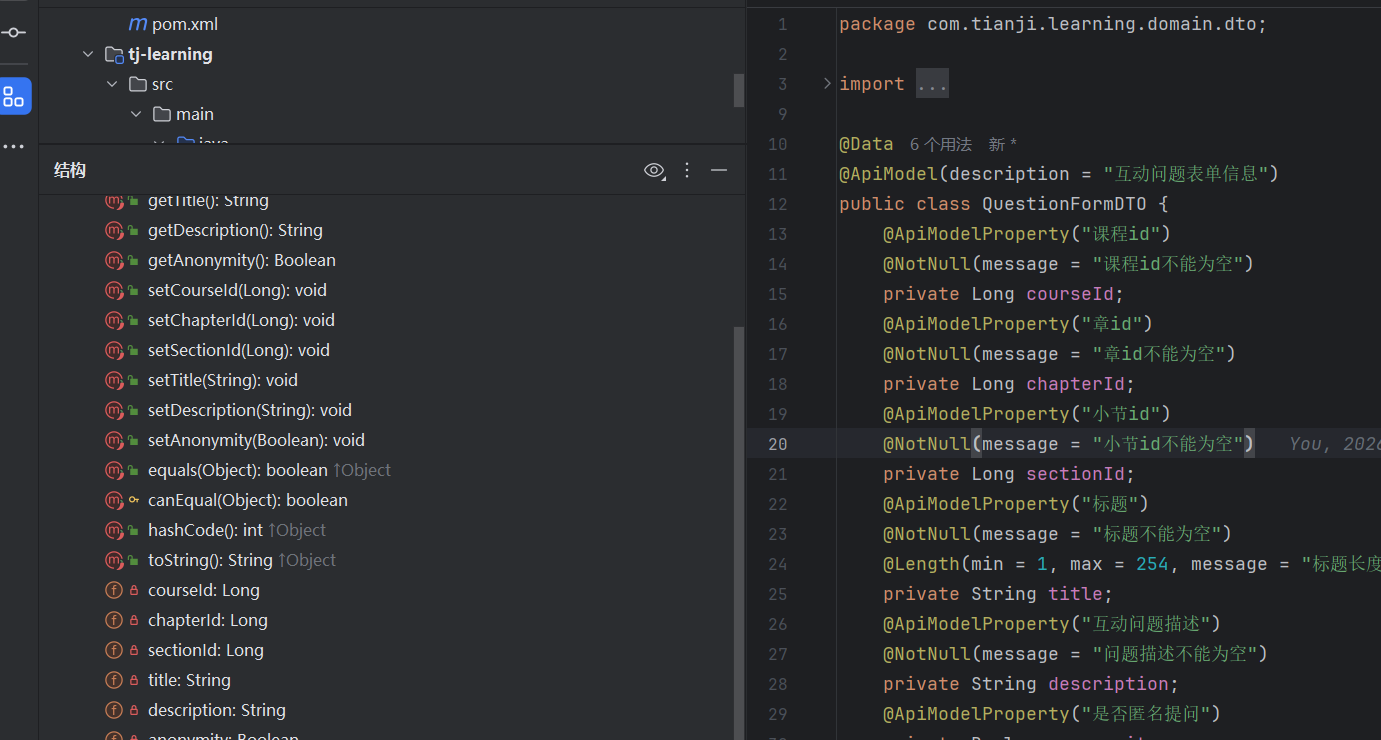
Task: Click method icon of getDescription()
Action: click(113, 230)
